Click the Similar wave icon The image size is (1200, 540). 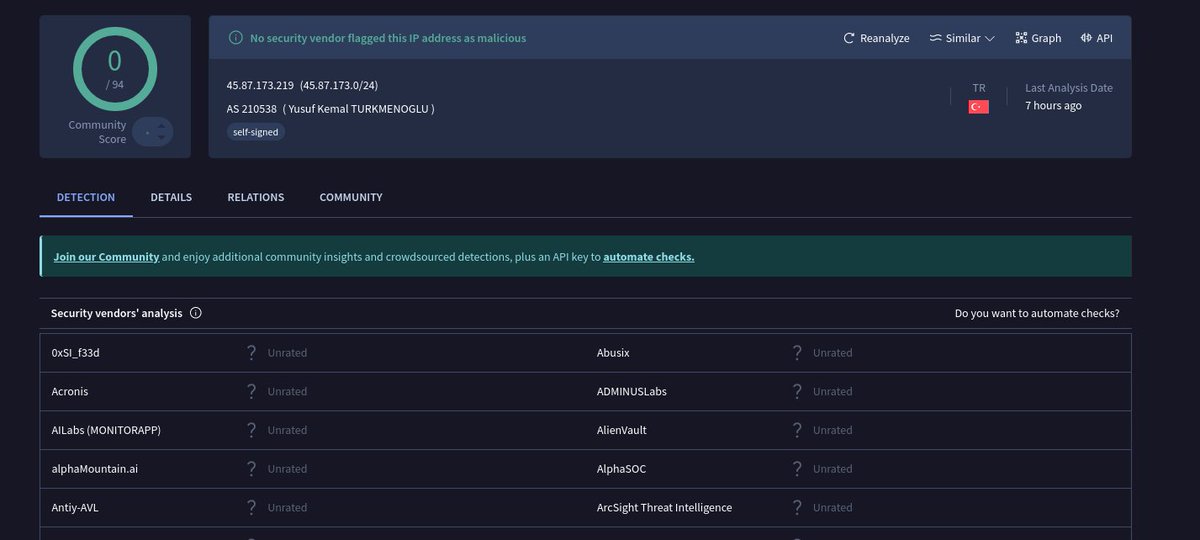935,38
